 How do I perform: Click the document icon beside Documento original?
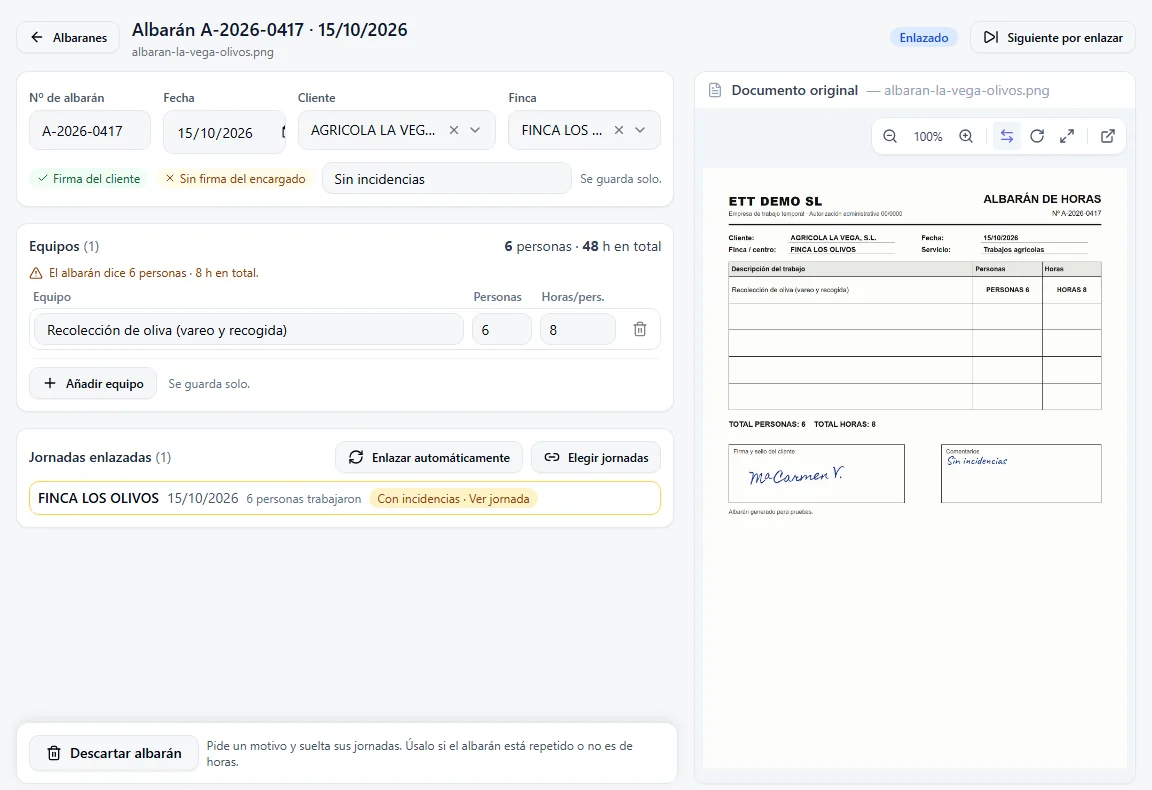coord(715,90)
